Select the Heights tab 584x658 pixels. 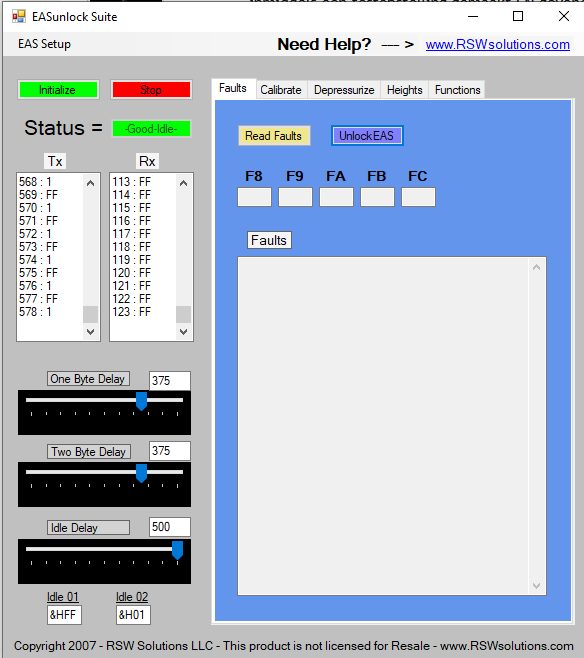[404, 90]
